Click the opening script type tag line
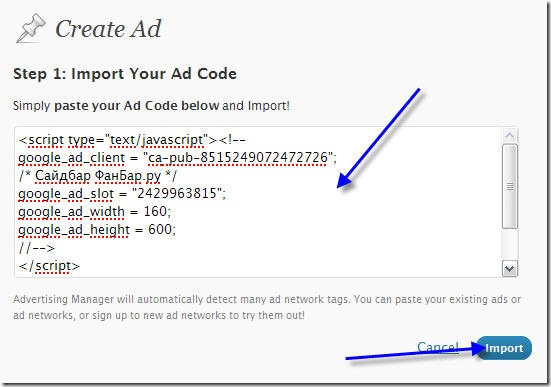The height and width of the screenshot is (387, 551). [132, 140]
